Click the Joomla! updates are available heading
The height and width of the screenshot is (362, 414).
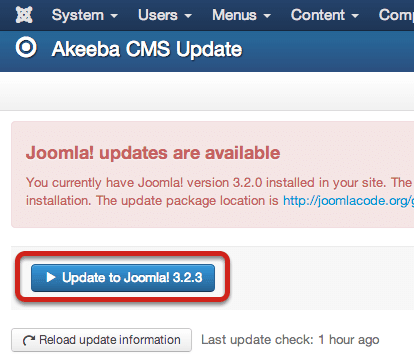pyautogui.click(x=153, y=153)
